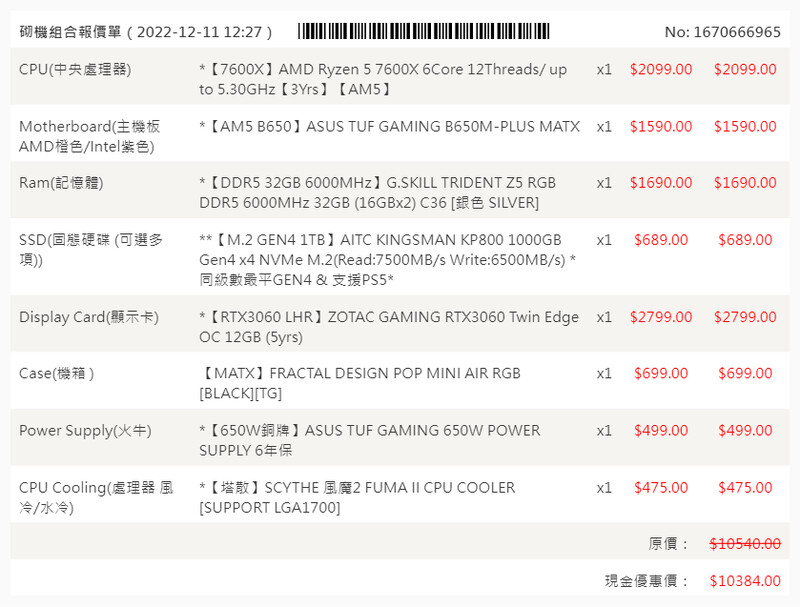Viewport: 800px width, 607px height.
Task: Select the Display Card(顯示卡) category label
Action: point(84,317)
